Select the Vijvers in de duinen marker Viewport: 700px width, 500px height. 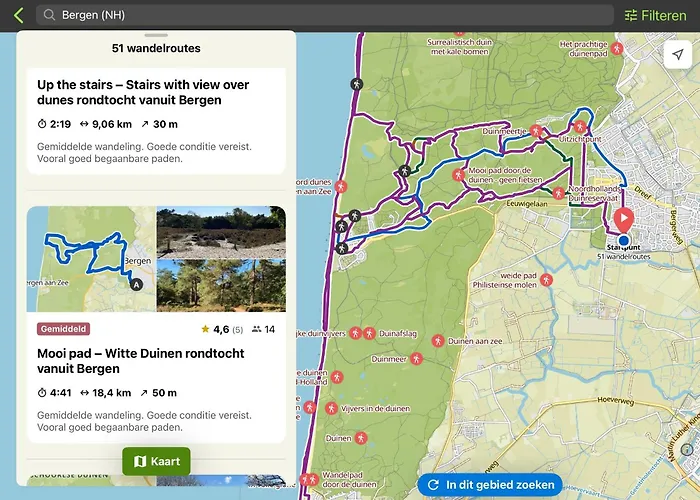(331, 408)
